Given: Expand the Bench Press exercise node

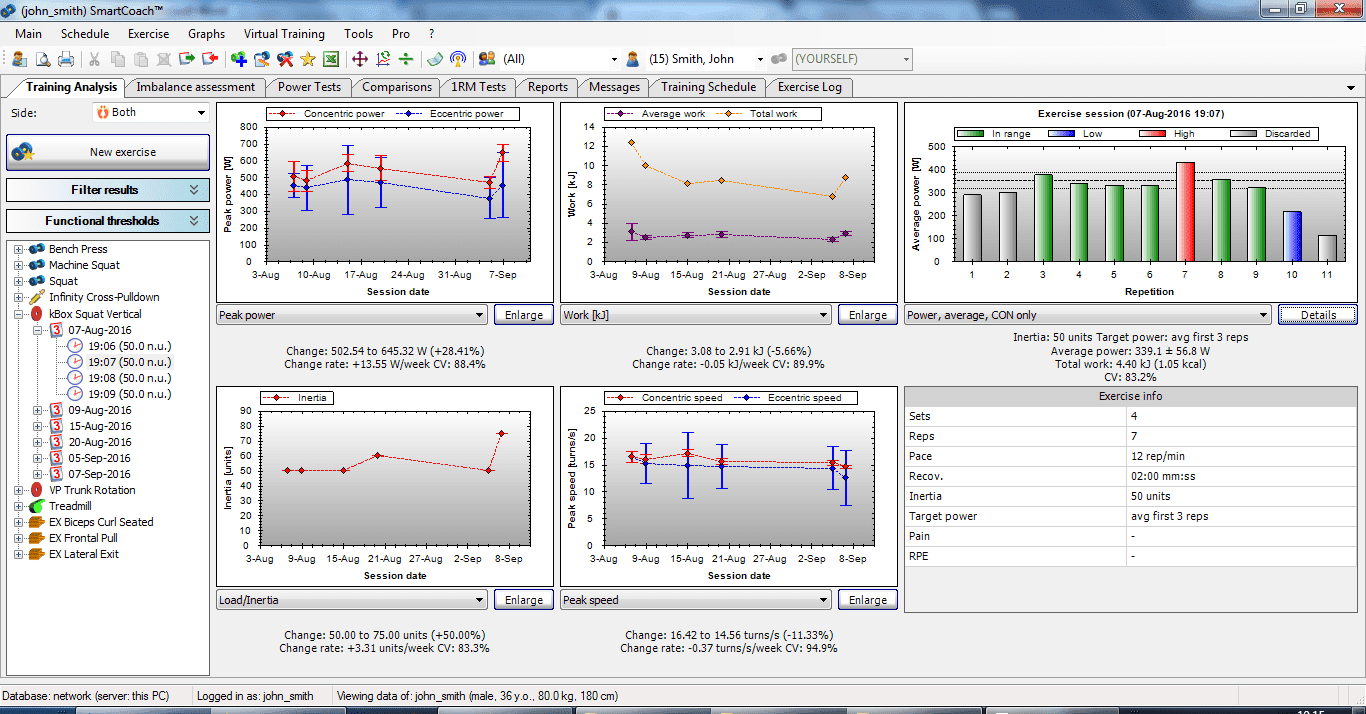Looking at the screenshot, I should coord(17,249).
